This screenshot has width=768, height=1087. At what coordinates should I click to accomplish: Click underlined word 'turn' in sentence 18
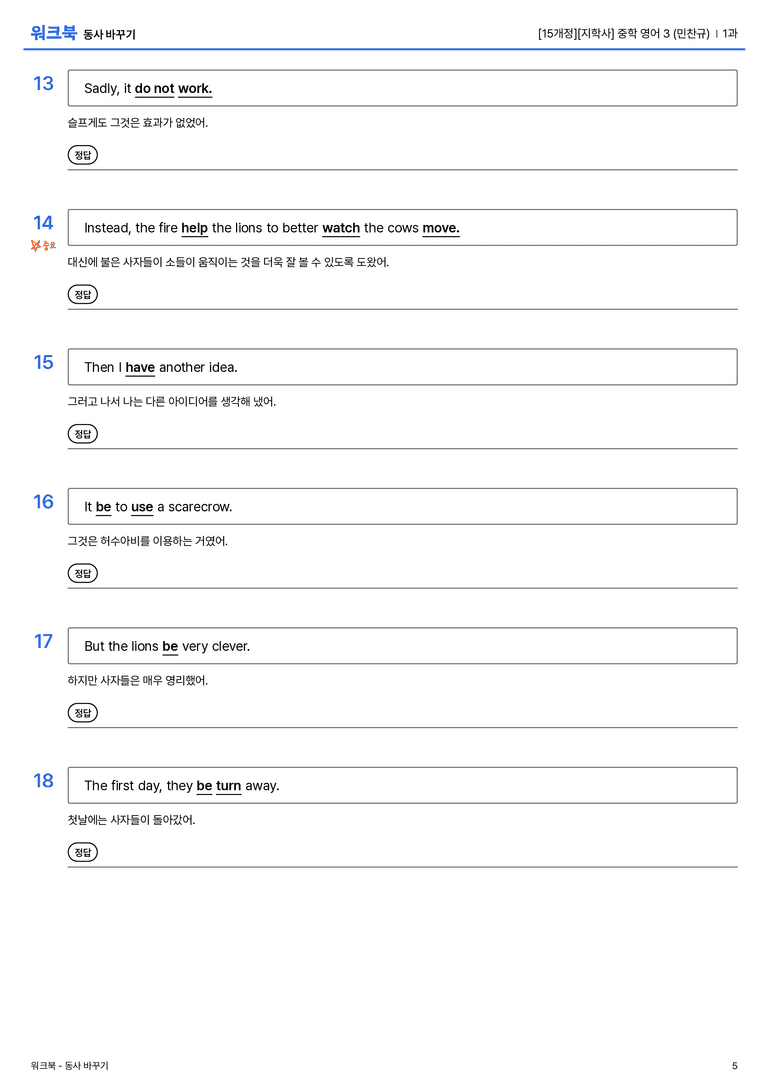coord(229,785)
